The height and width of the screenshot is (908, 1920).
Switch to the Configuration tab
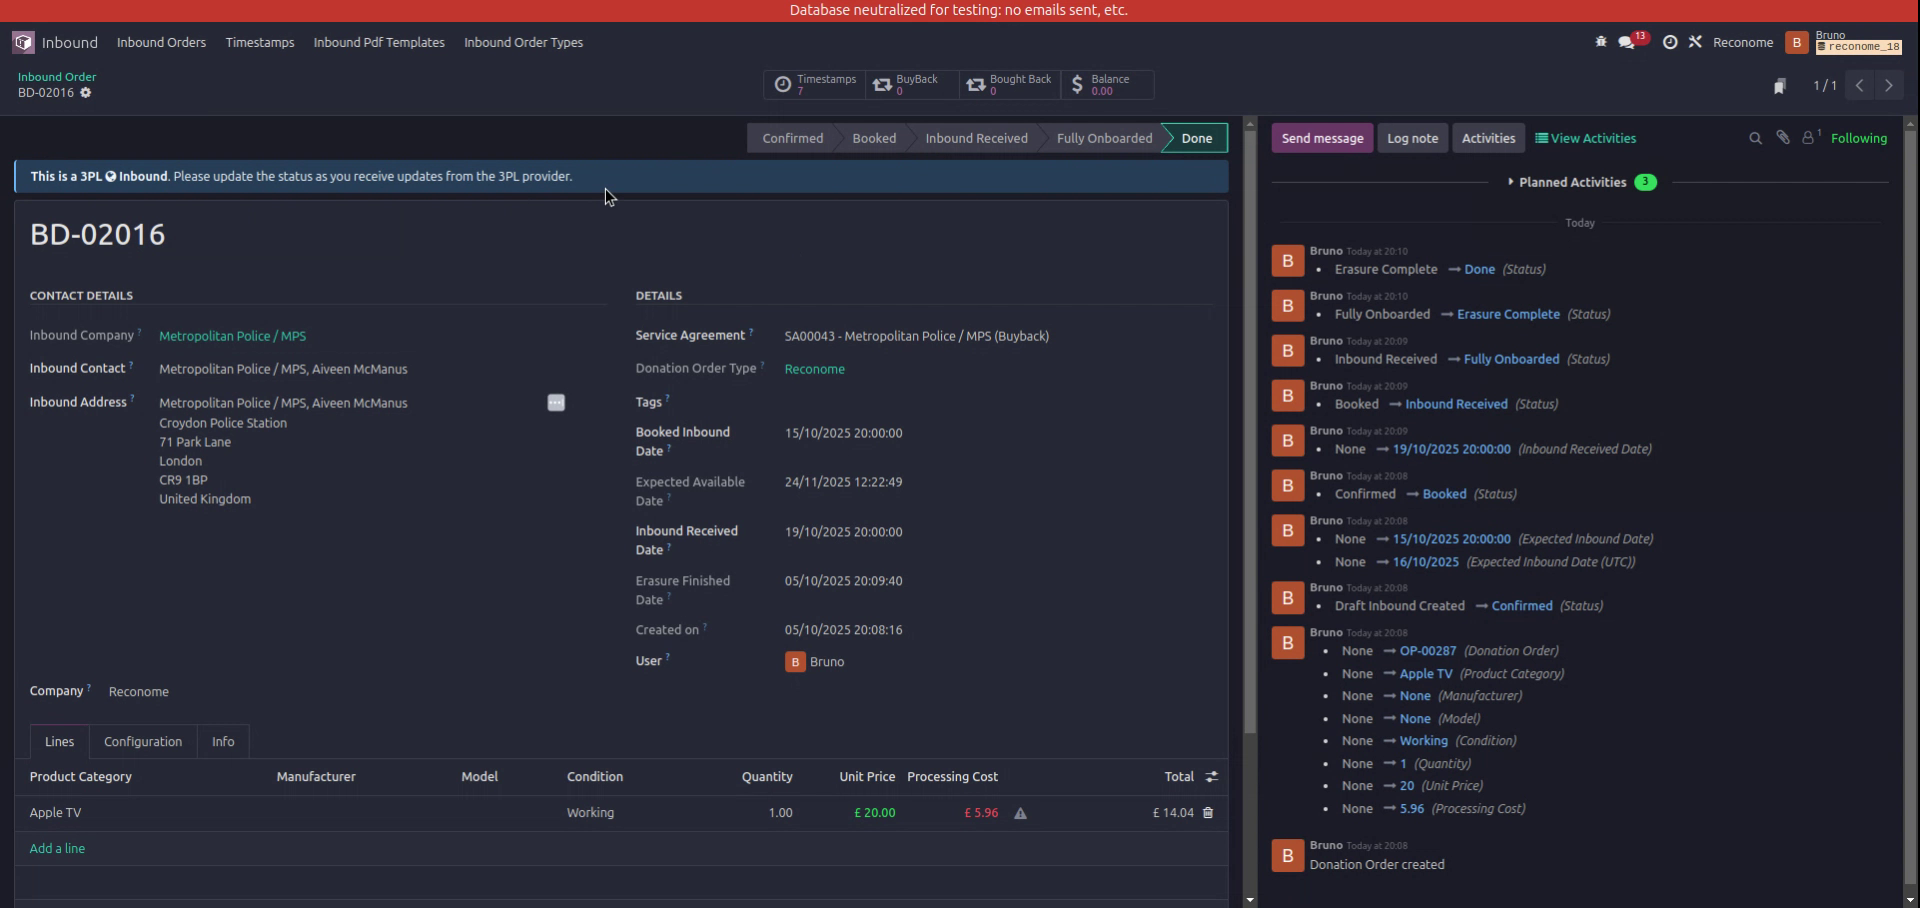[143, 741]
